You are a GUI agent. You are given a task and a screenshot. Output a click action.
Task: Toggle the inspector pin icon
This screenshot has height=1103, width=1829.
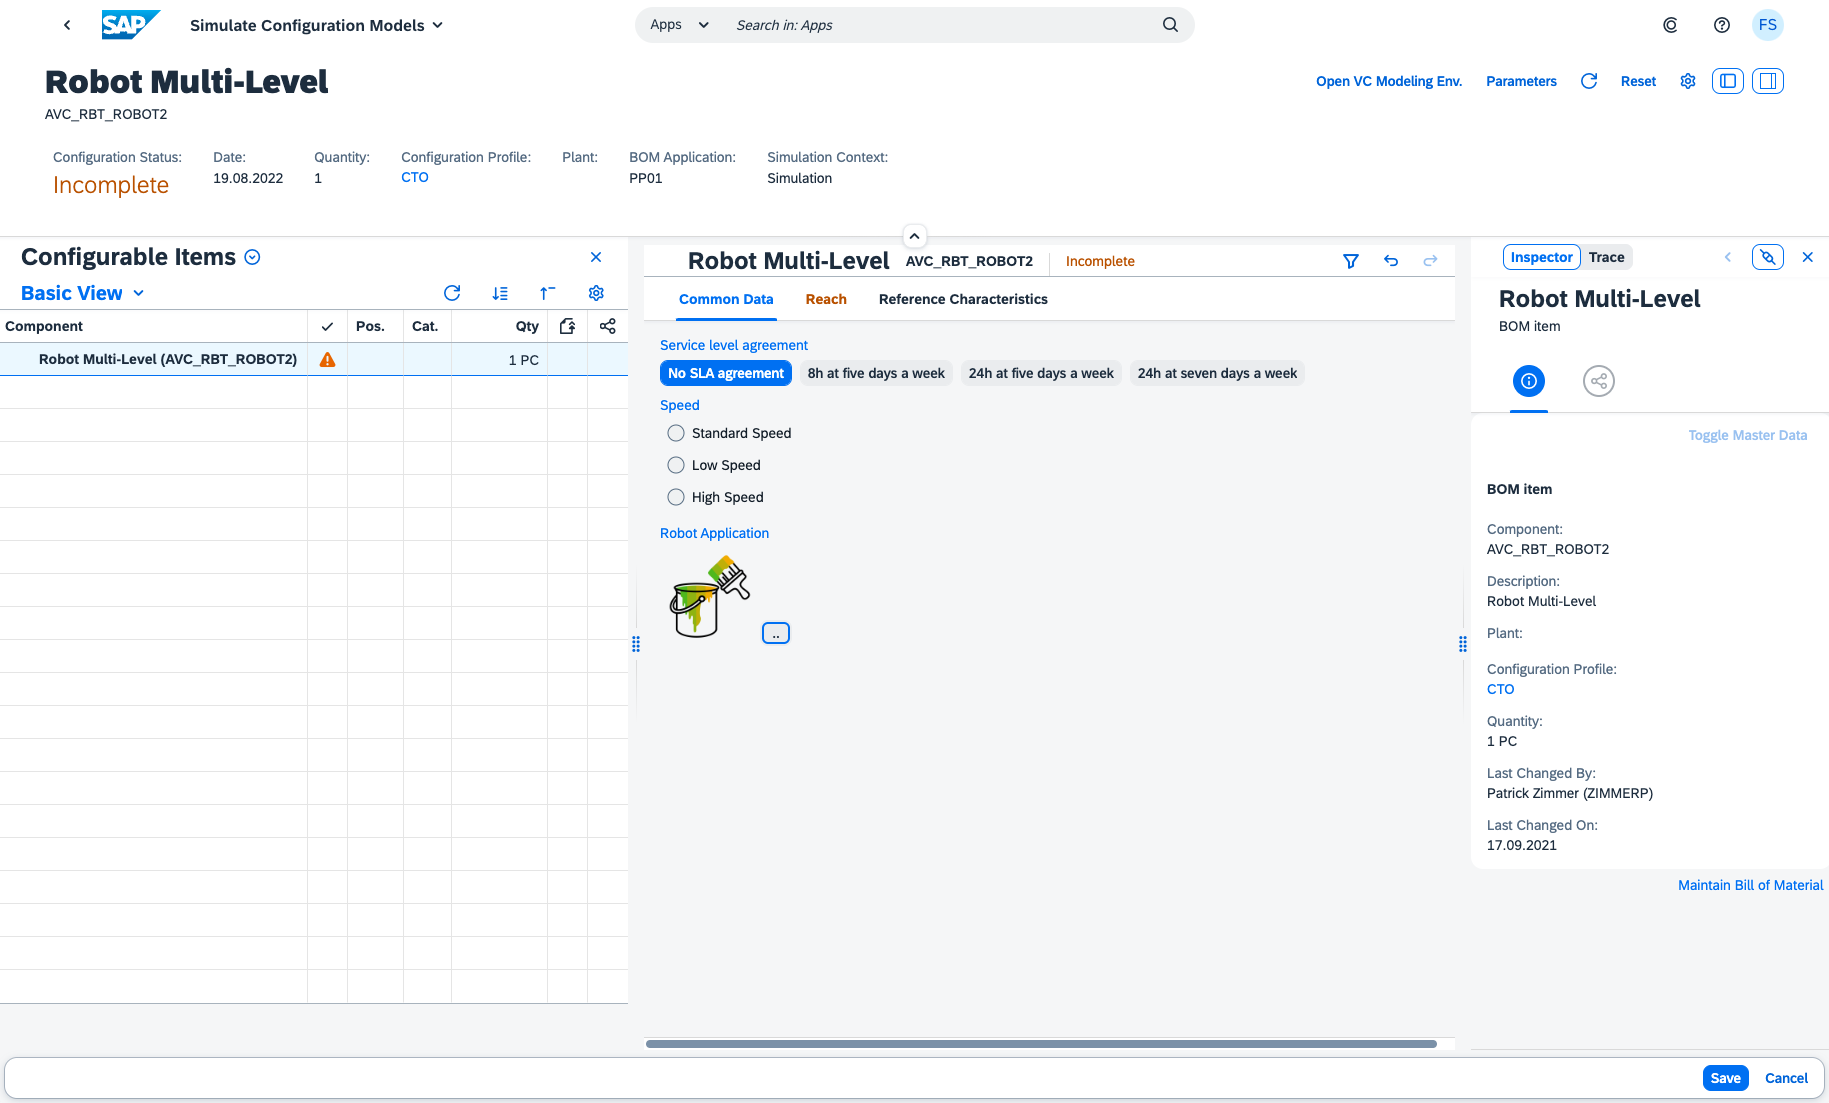1768,257
